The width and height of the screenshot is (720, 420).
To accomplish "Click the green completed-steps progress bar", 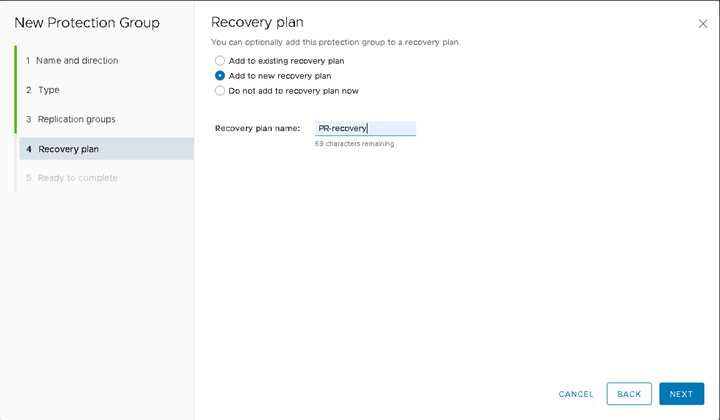I will [16, 90].
